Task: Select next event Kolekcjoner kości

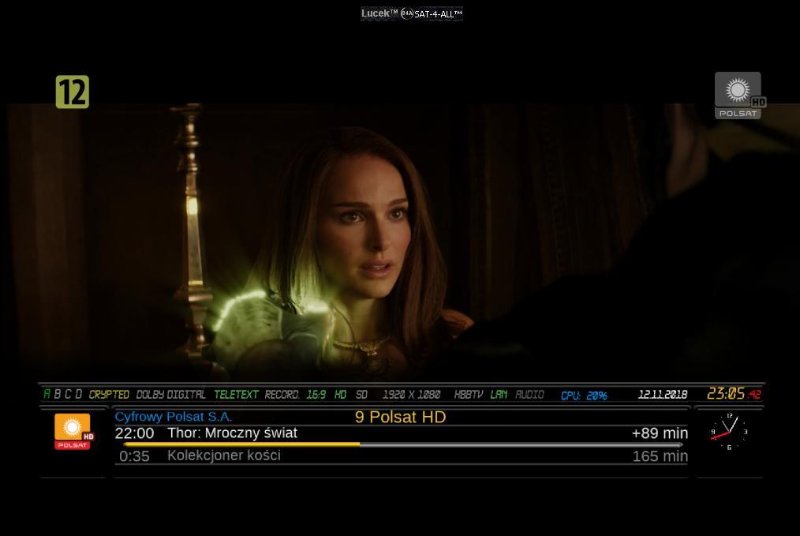Action: (224, 455)
